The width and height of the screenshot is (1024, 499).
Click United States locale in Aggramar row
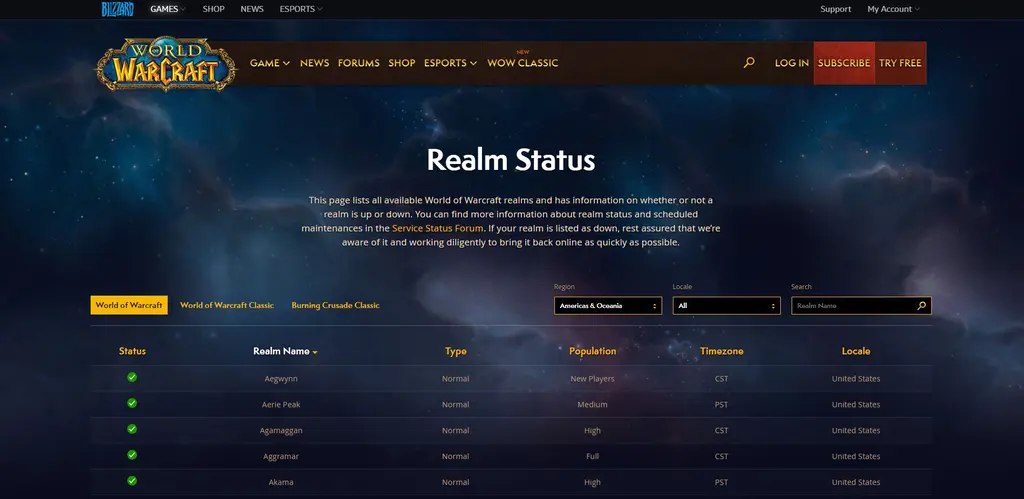856,456
